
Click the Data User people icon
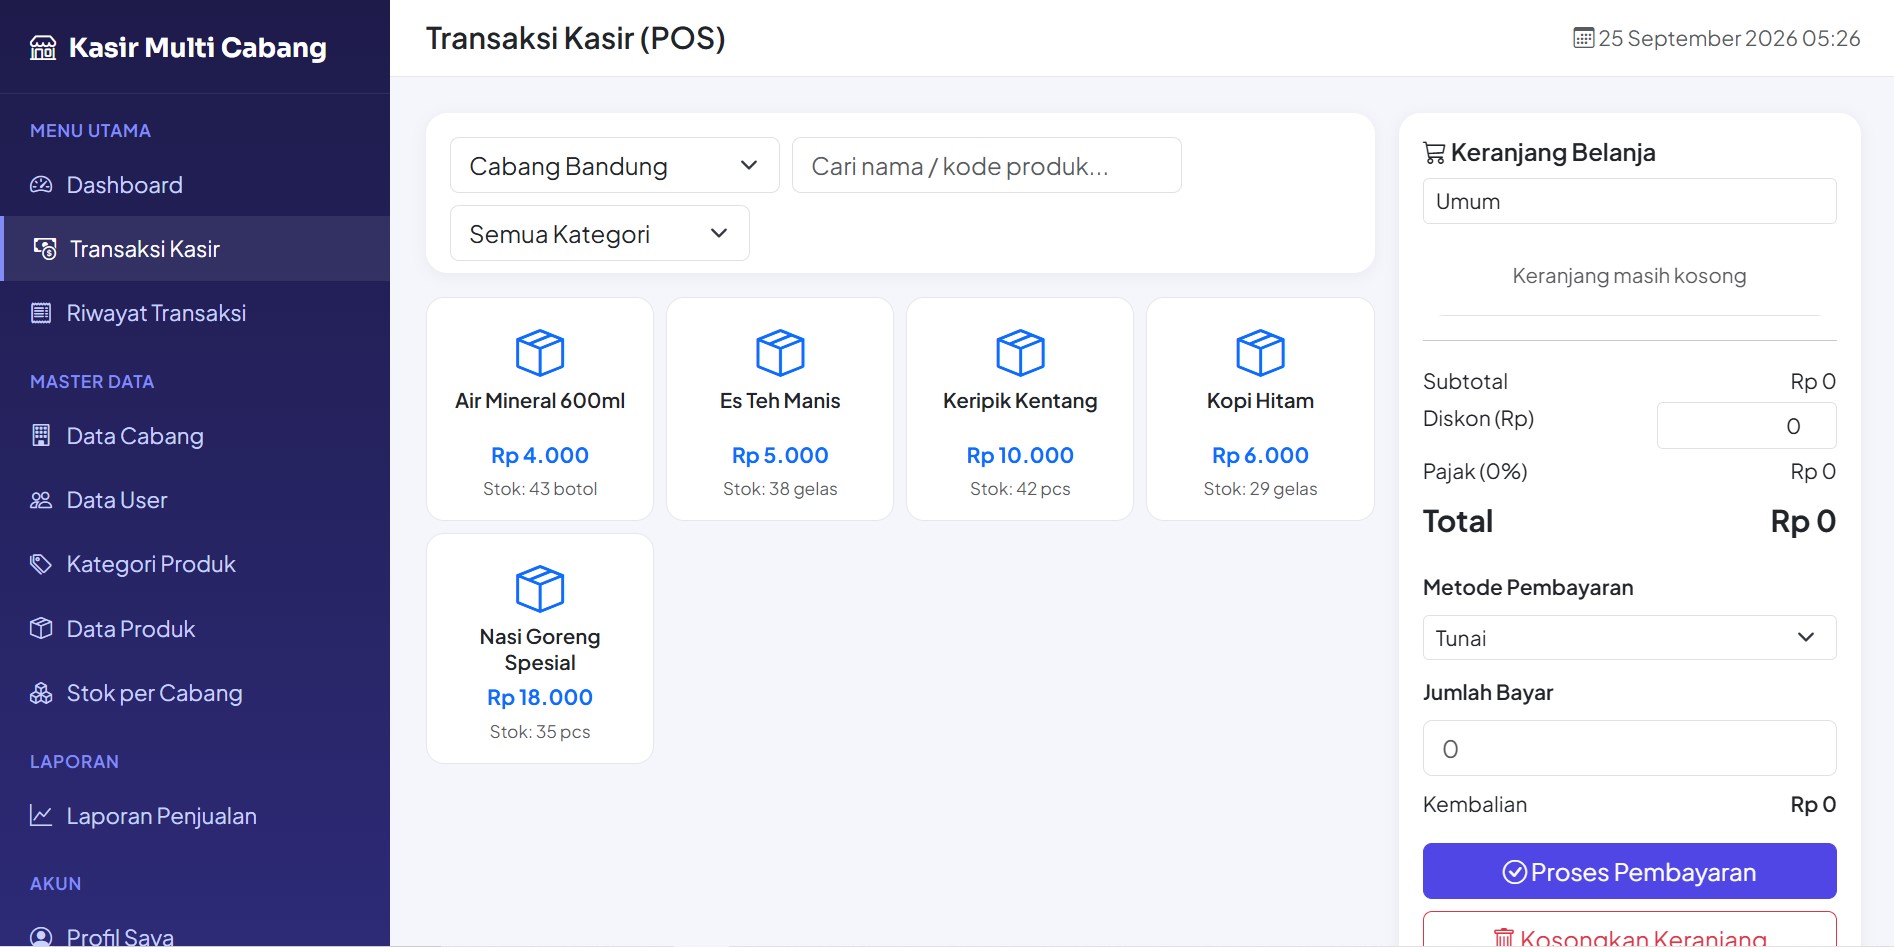[41, 500]
